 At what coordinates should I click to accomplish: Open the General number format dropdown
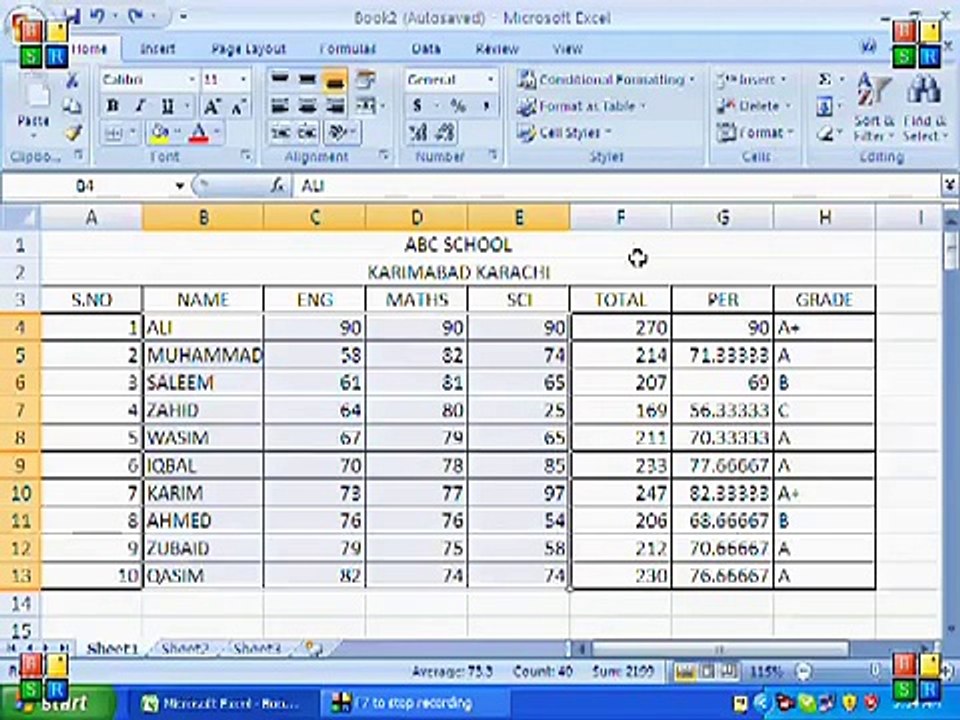(x=490, y=80)
